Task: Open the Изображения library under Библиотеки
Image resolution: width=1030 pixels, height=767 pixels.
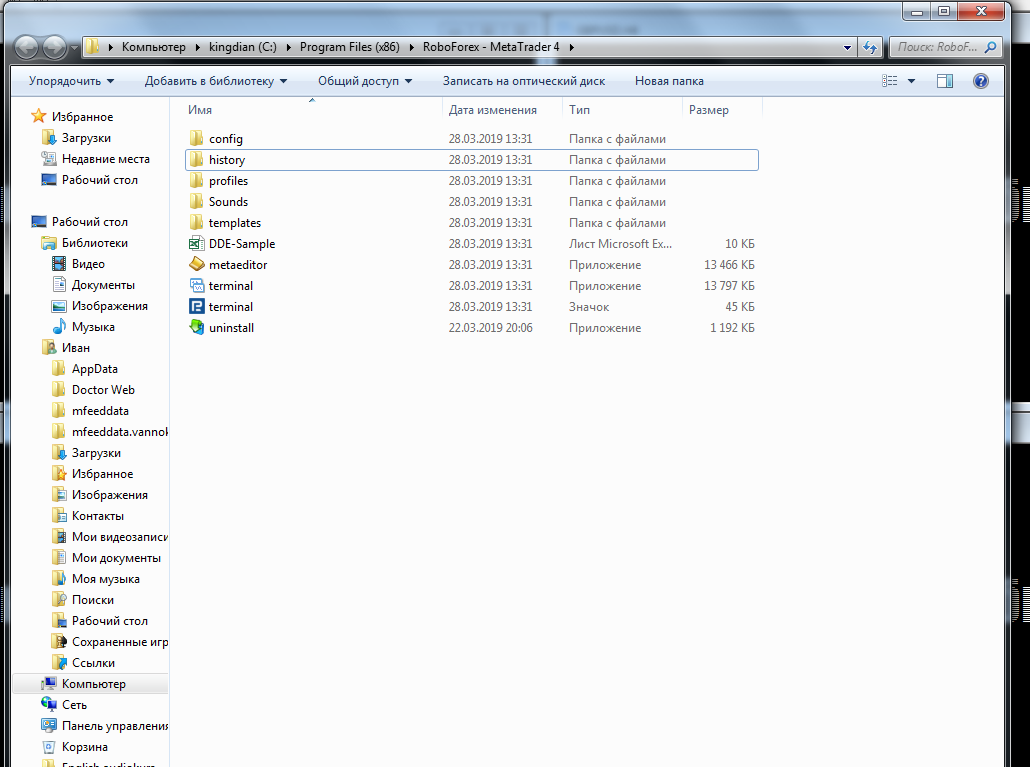Action: pos(110,306)
